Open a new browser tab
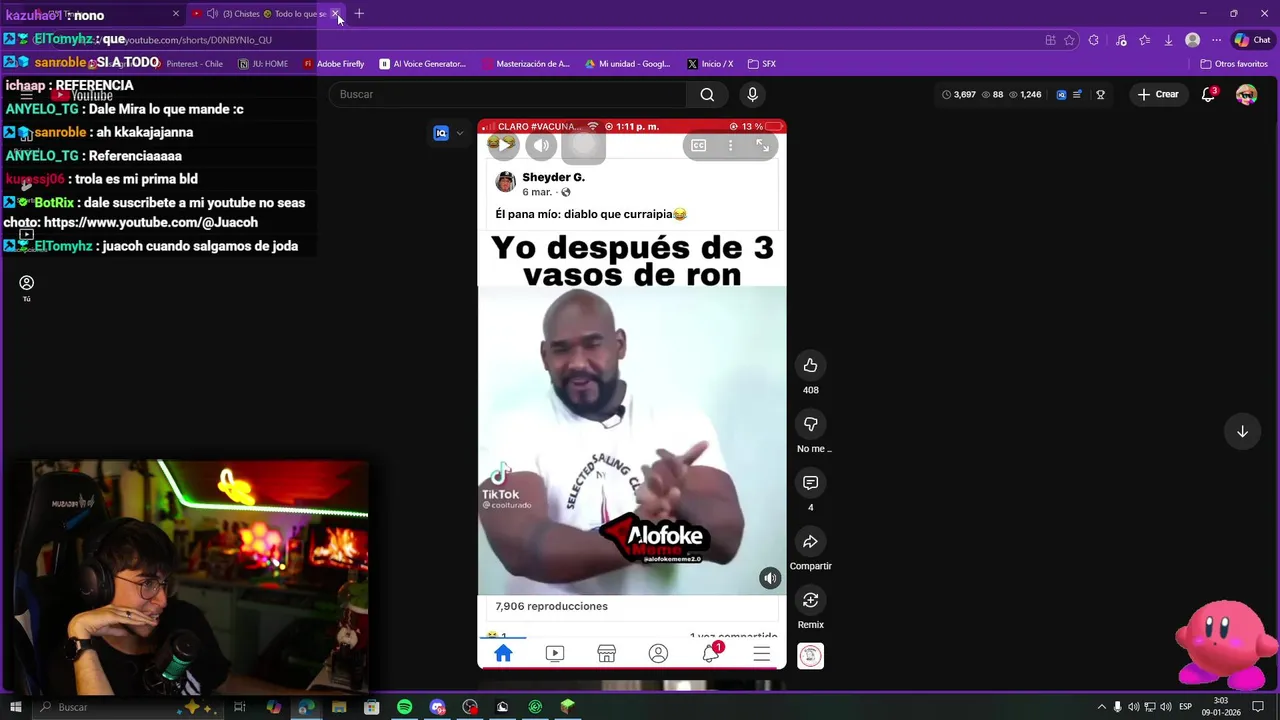 pyautogui.click(x=359, y=14)
